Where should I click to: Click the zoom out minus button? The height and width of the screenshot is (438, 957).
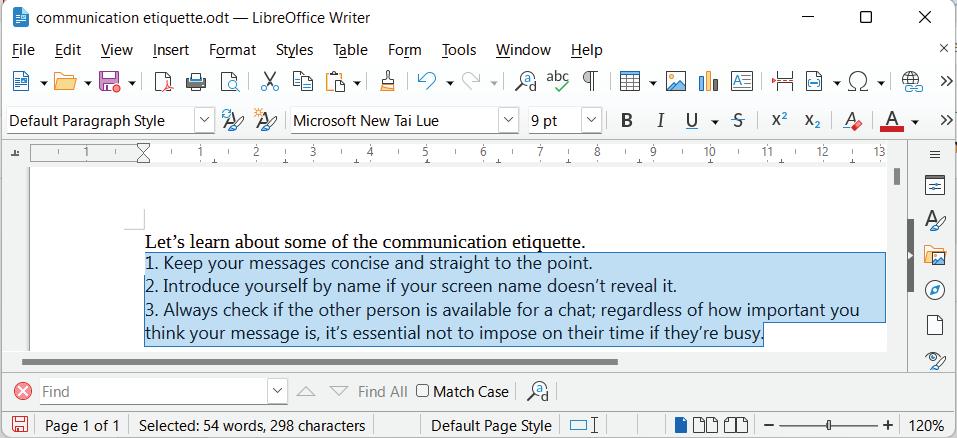click(x=769, y=425)
